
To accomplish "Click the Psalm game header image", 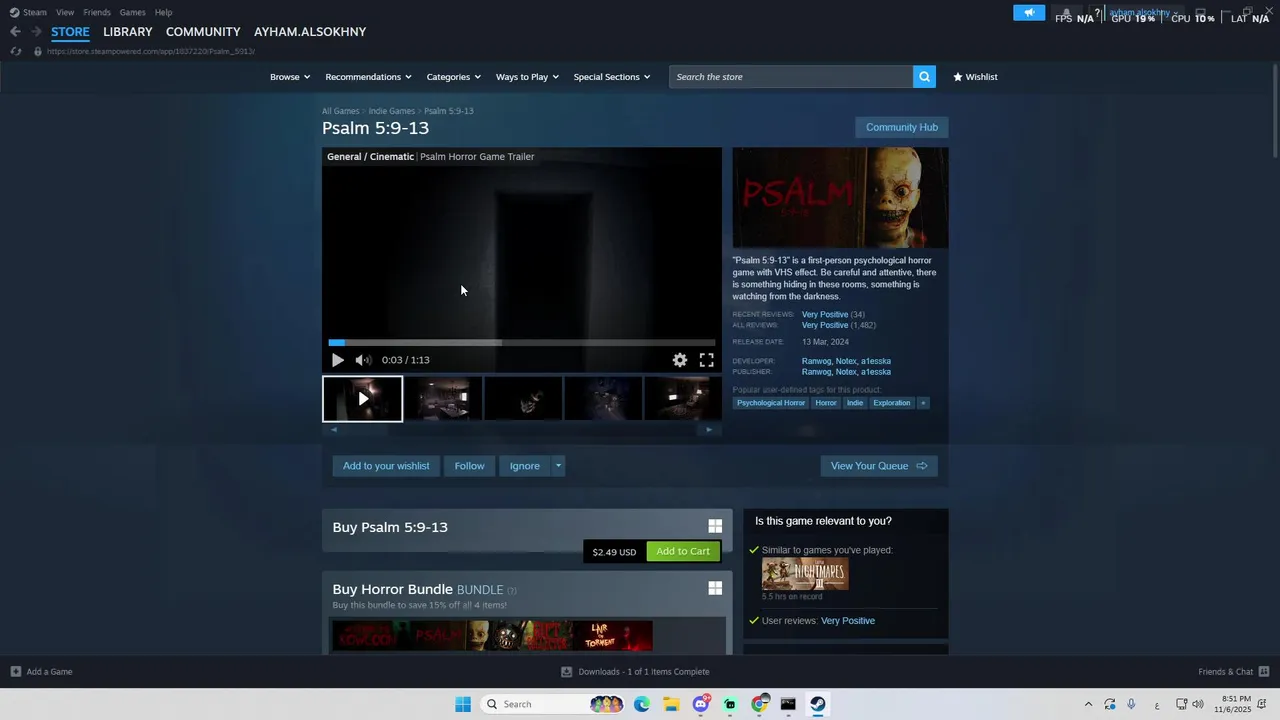I will (x=840, y=198).
